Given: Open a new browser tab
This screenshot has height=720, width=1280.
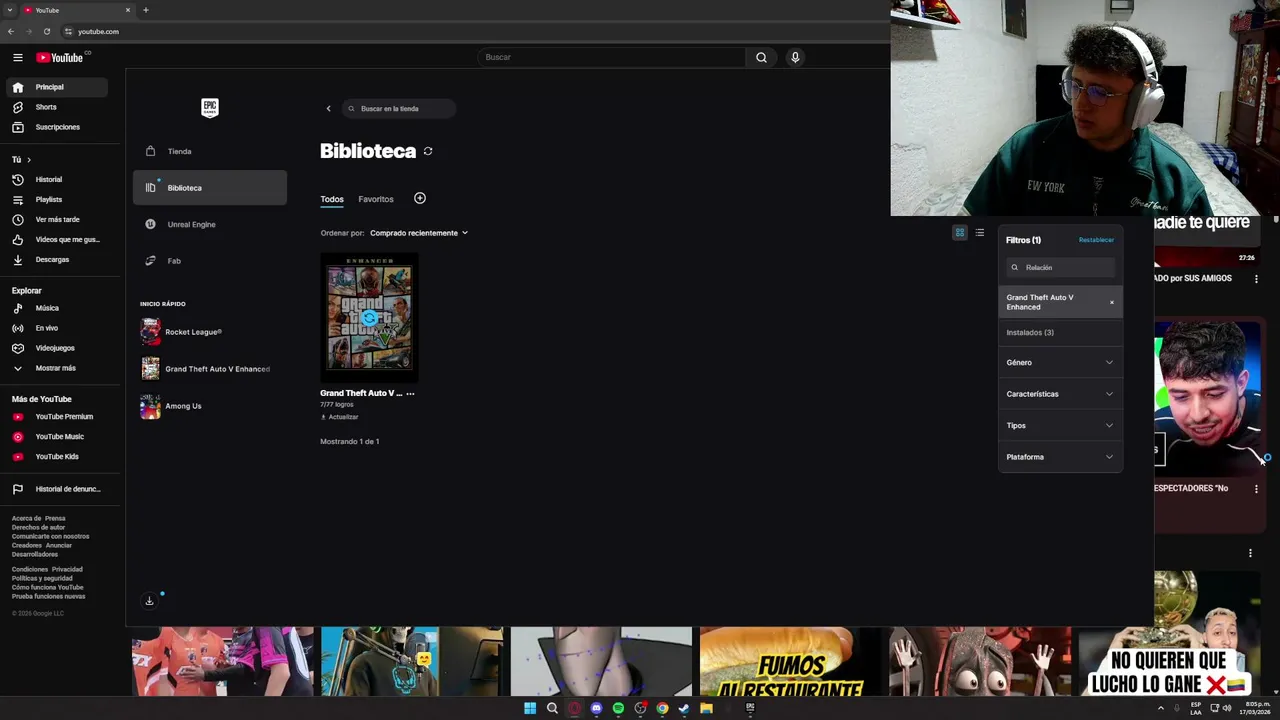Looking at the screenshot, I should [x=145, y=10].
